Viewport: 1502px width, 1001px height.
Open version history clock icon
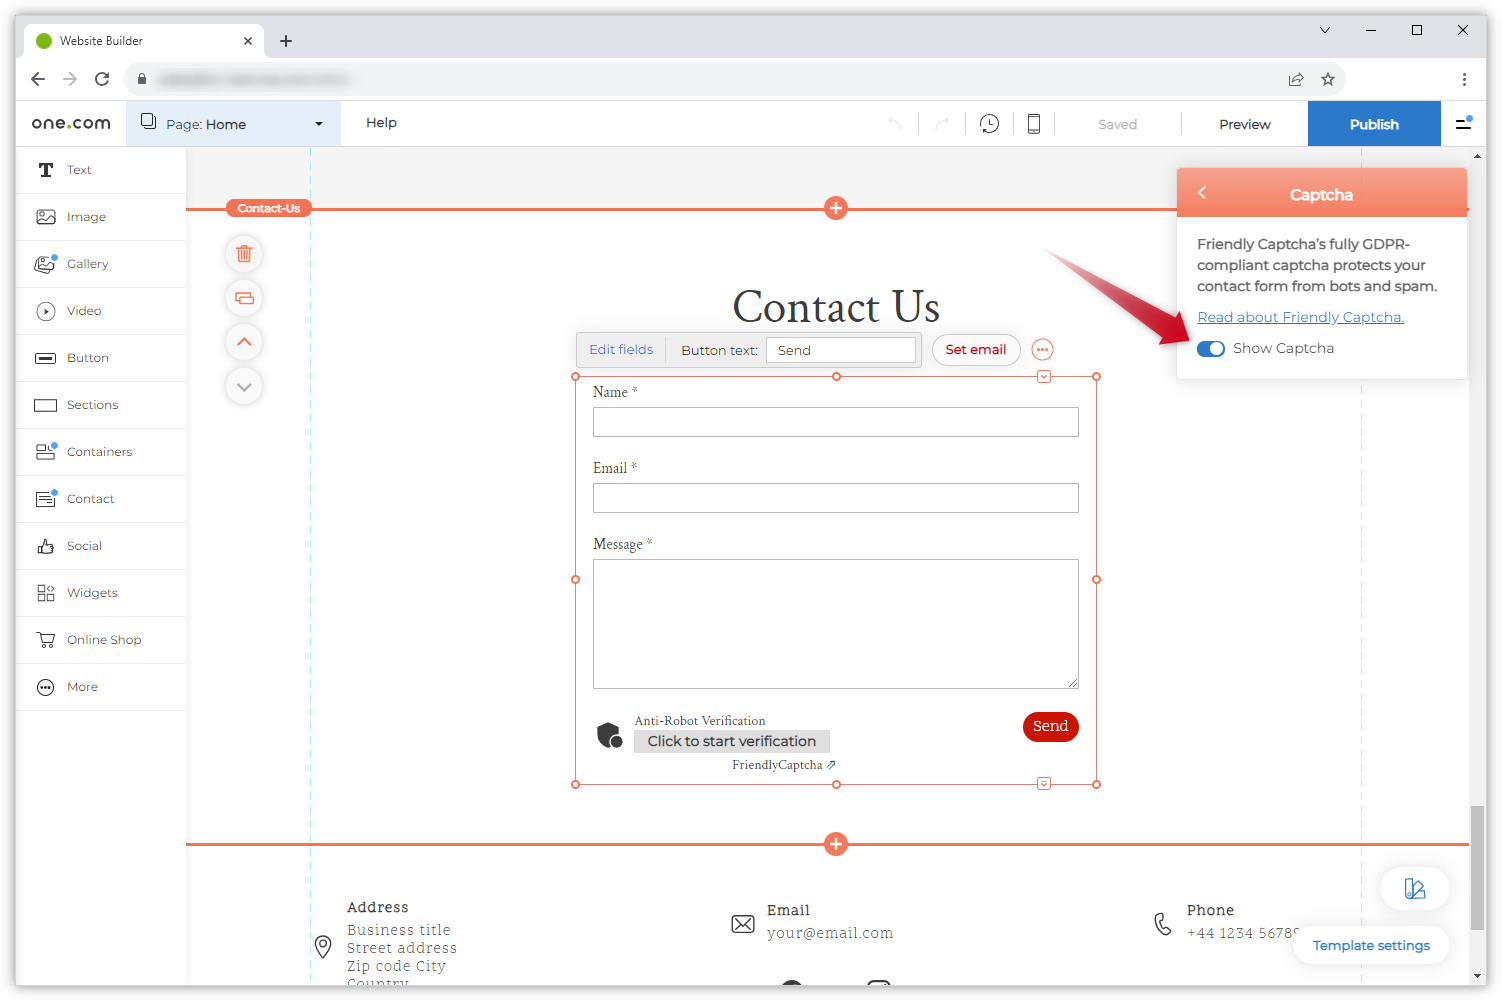point(989,124)
